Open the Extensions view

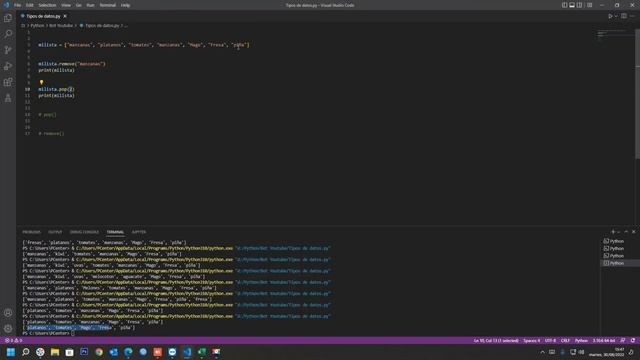point(8,82)
